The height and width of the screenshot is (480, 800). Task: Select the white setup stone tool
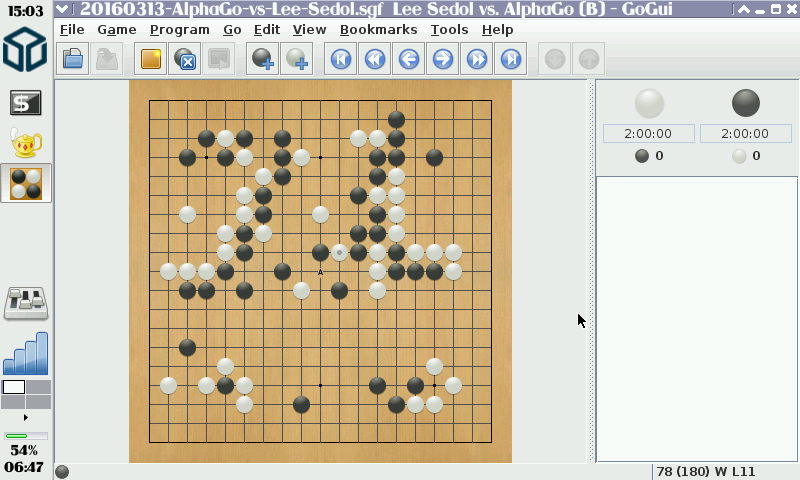[x=297, y=59]
